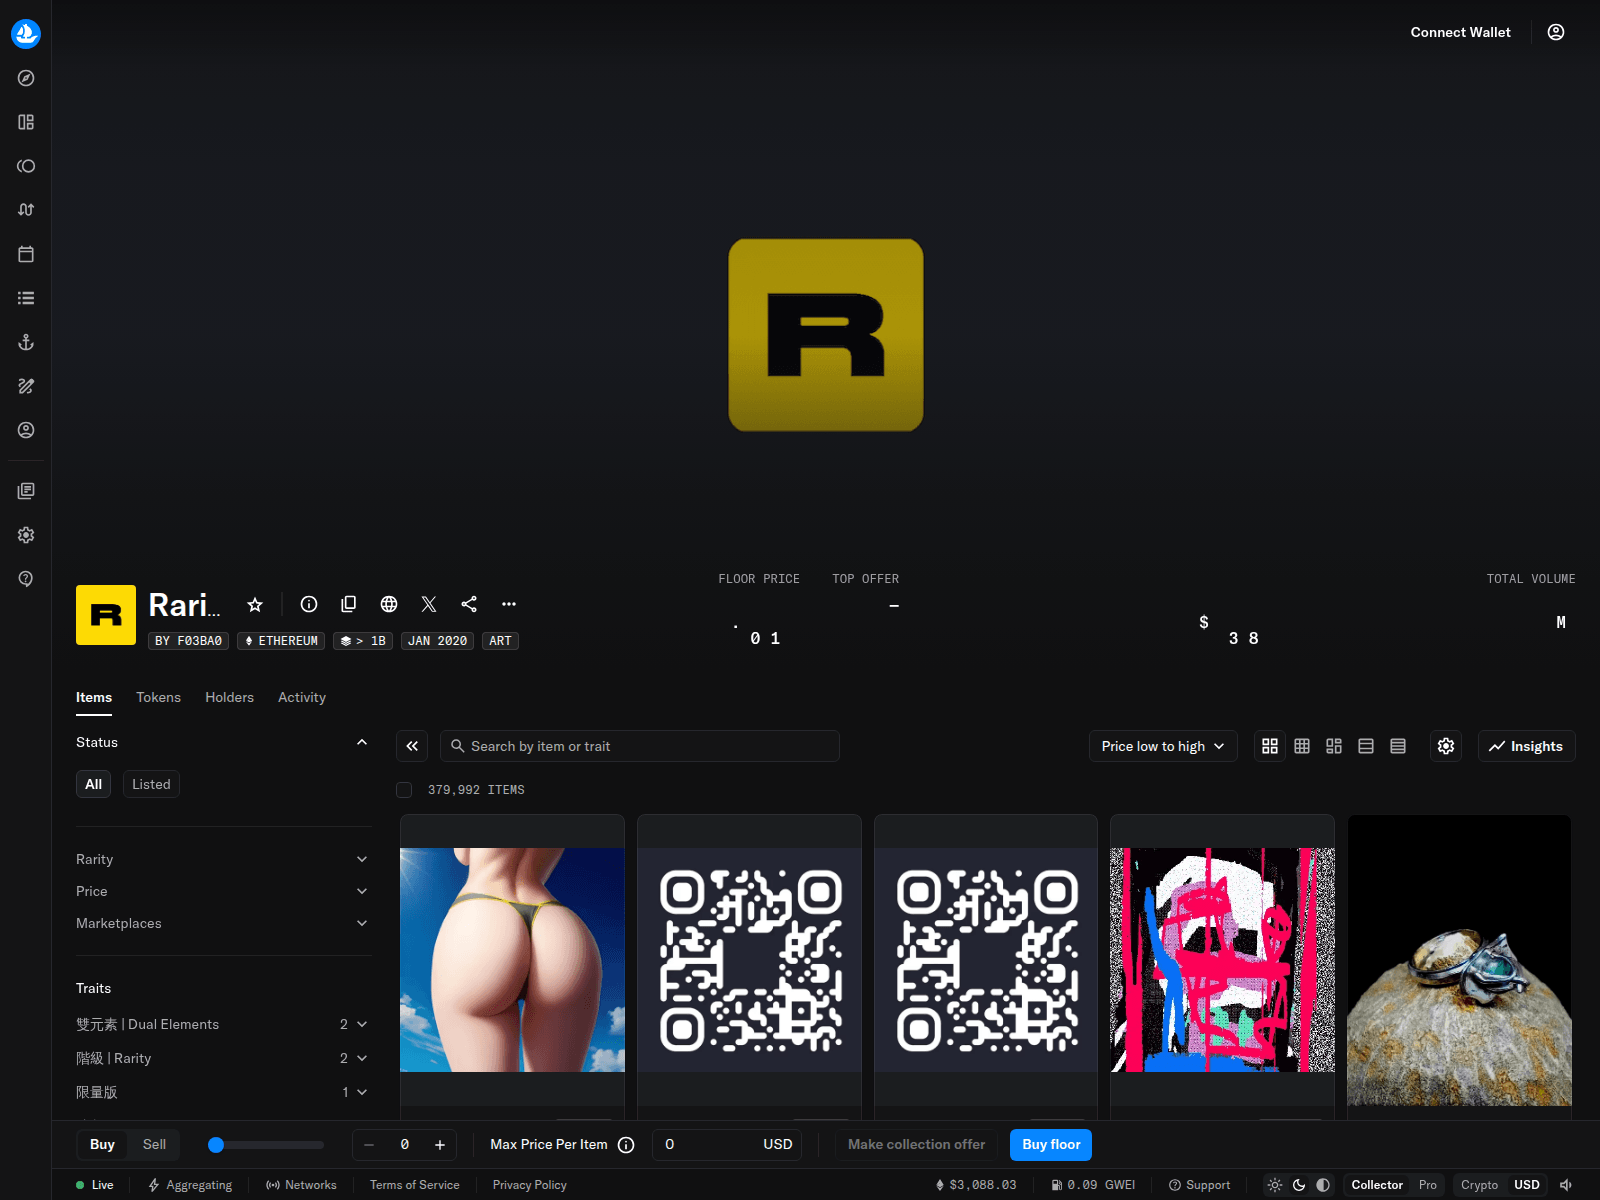The height and width of the screenshot is (1200, 1600).
Task: Show collection info with the circled i icon
Action: point(309,604)
